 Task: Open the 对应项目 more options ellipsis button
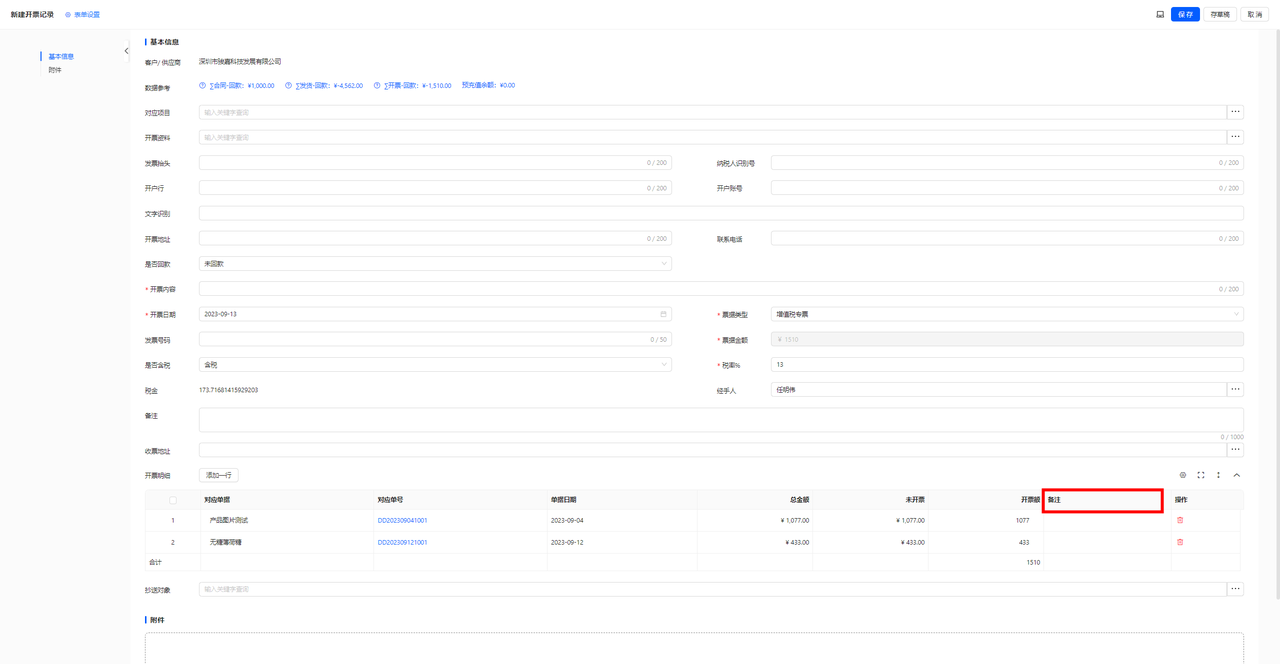pyautogui.click(x=1236, y=112)
